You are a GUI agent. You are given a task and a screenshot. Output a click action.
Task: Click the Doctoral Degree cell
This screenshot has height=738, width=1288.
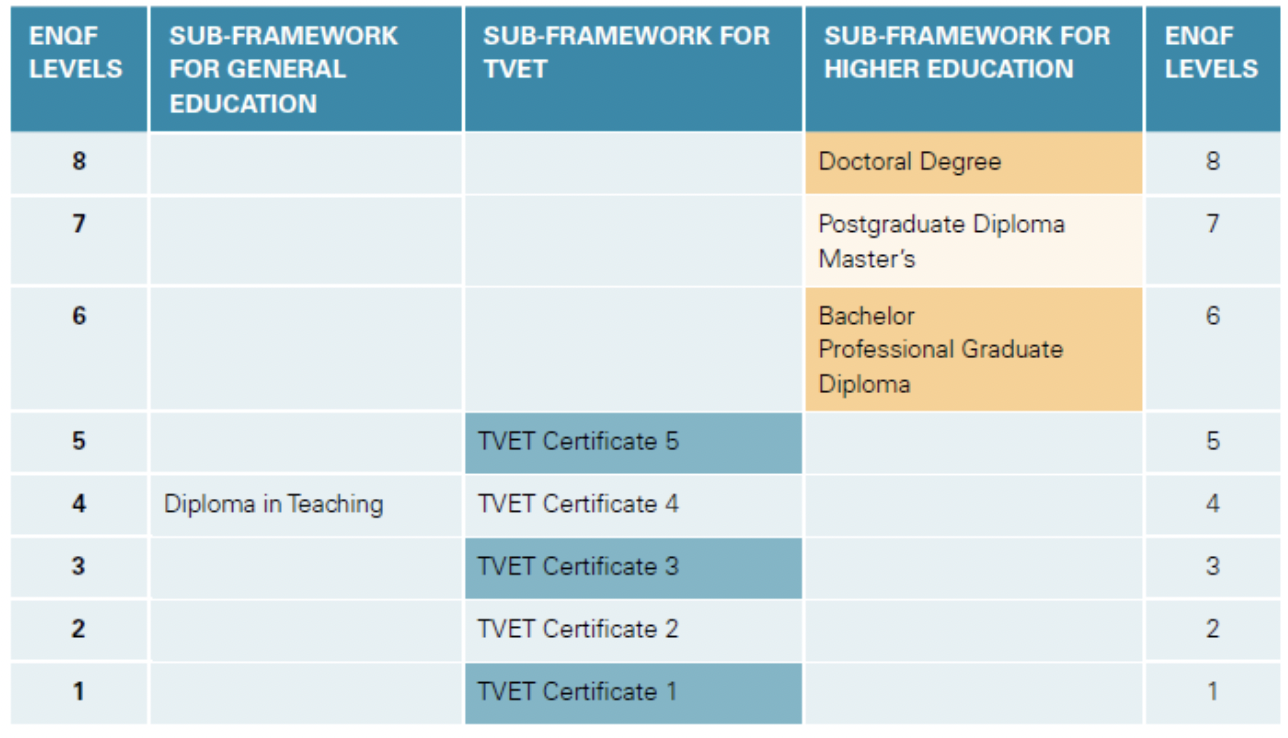[973, 162]
